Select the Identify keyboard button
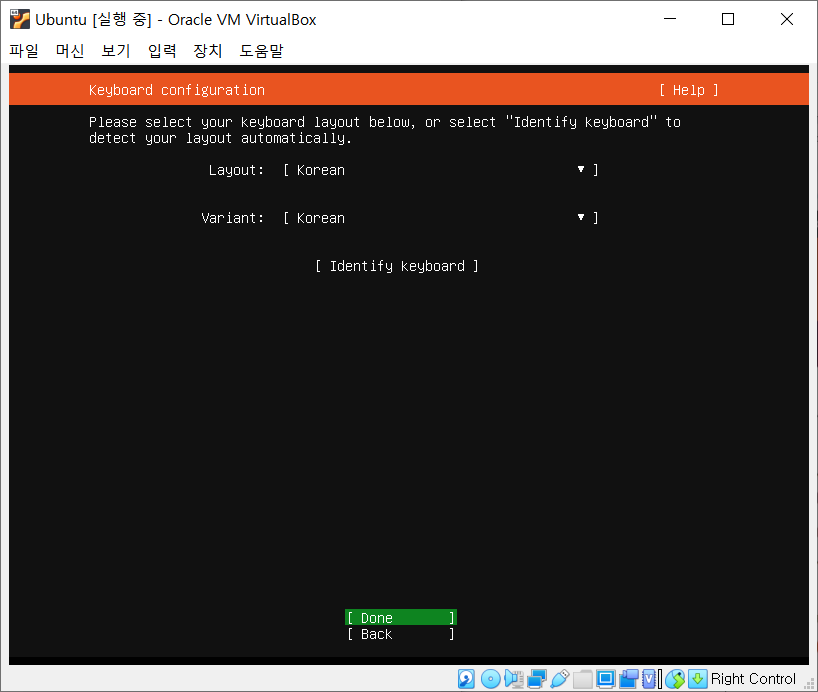Viewport: 818px width, 692px height. pos(397,266)
